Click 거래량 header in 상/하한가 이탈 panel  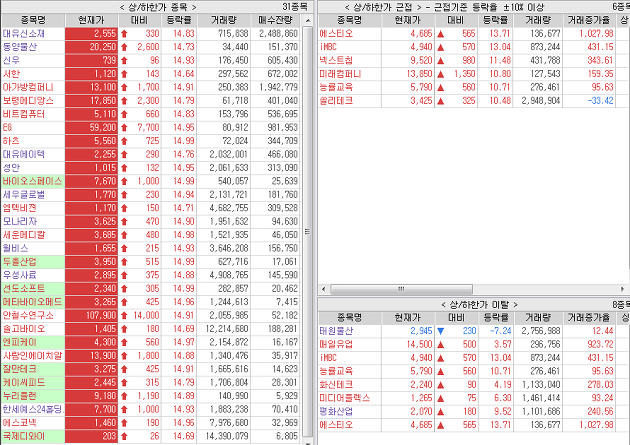tap(538, 318)
